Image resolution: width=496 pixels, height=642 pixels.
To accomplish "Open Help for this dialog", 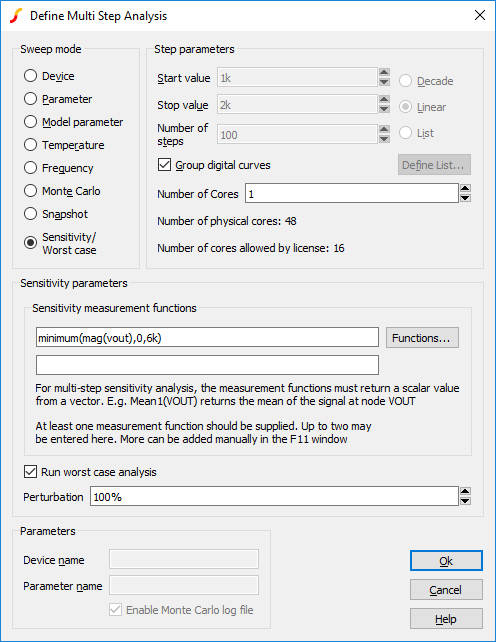I will [x=446, y=619].
